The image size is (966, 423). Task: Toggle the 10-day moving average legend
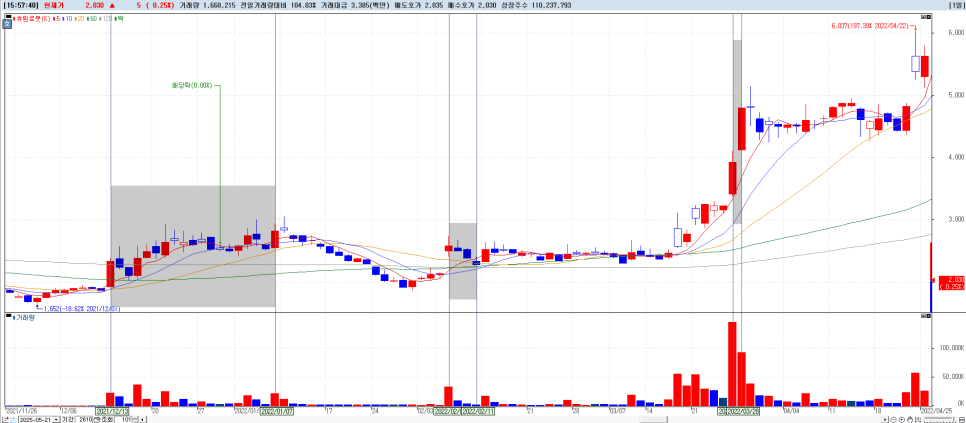point(67,18)
